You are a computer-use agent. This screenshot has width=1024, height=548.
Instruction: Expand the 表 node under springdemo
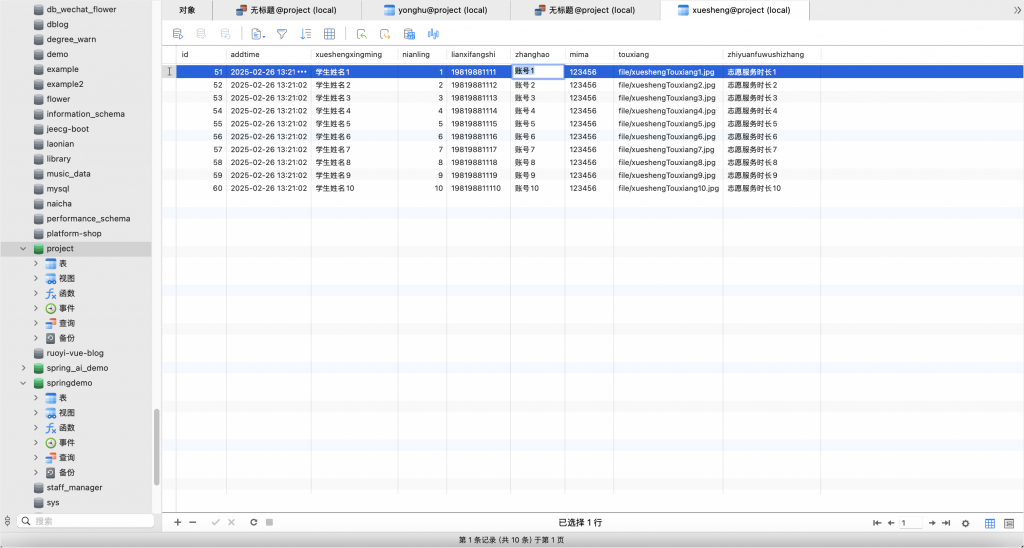point(36,398)
